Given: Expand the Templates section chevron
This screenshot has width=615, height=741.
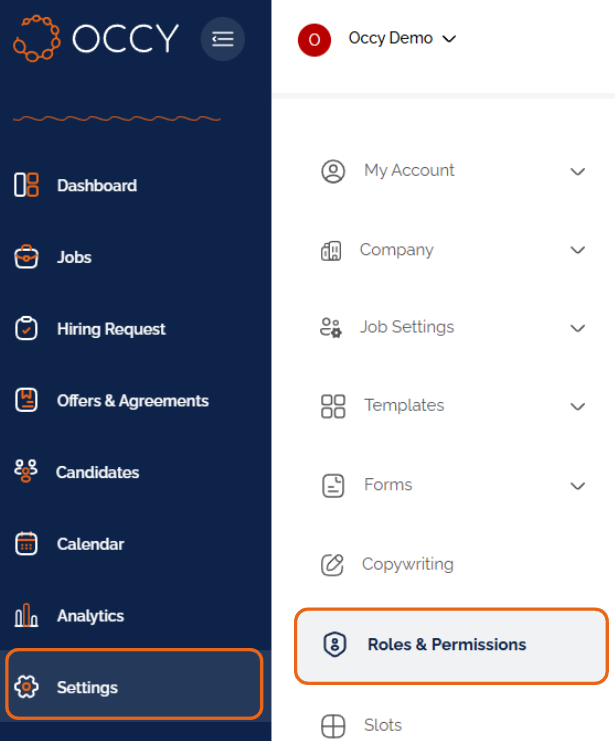Looking at the screenshot, I should [578, 407].
